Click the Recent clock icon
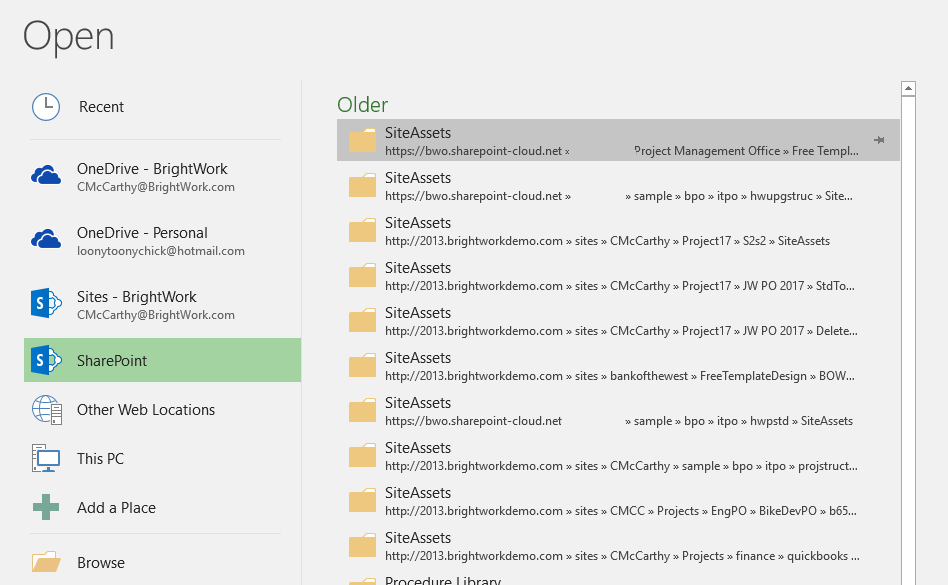This screenshot has width=948, height=585. coord(46,107)
